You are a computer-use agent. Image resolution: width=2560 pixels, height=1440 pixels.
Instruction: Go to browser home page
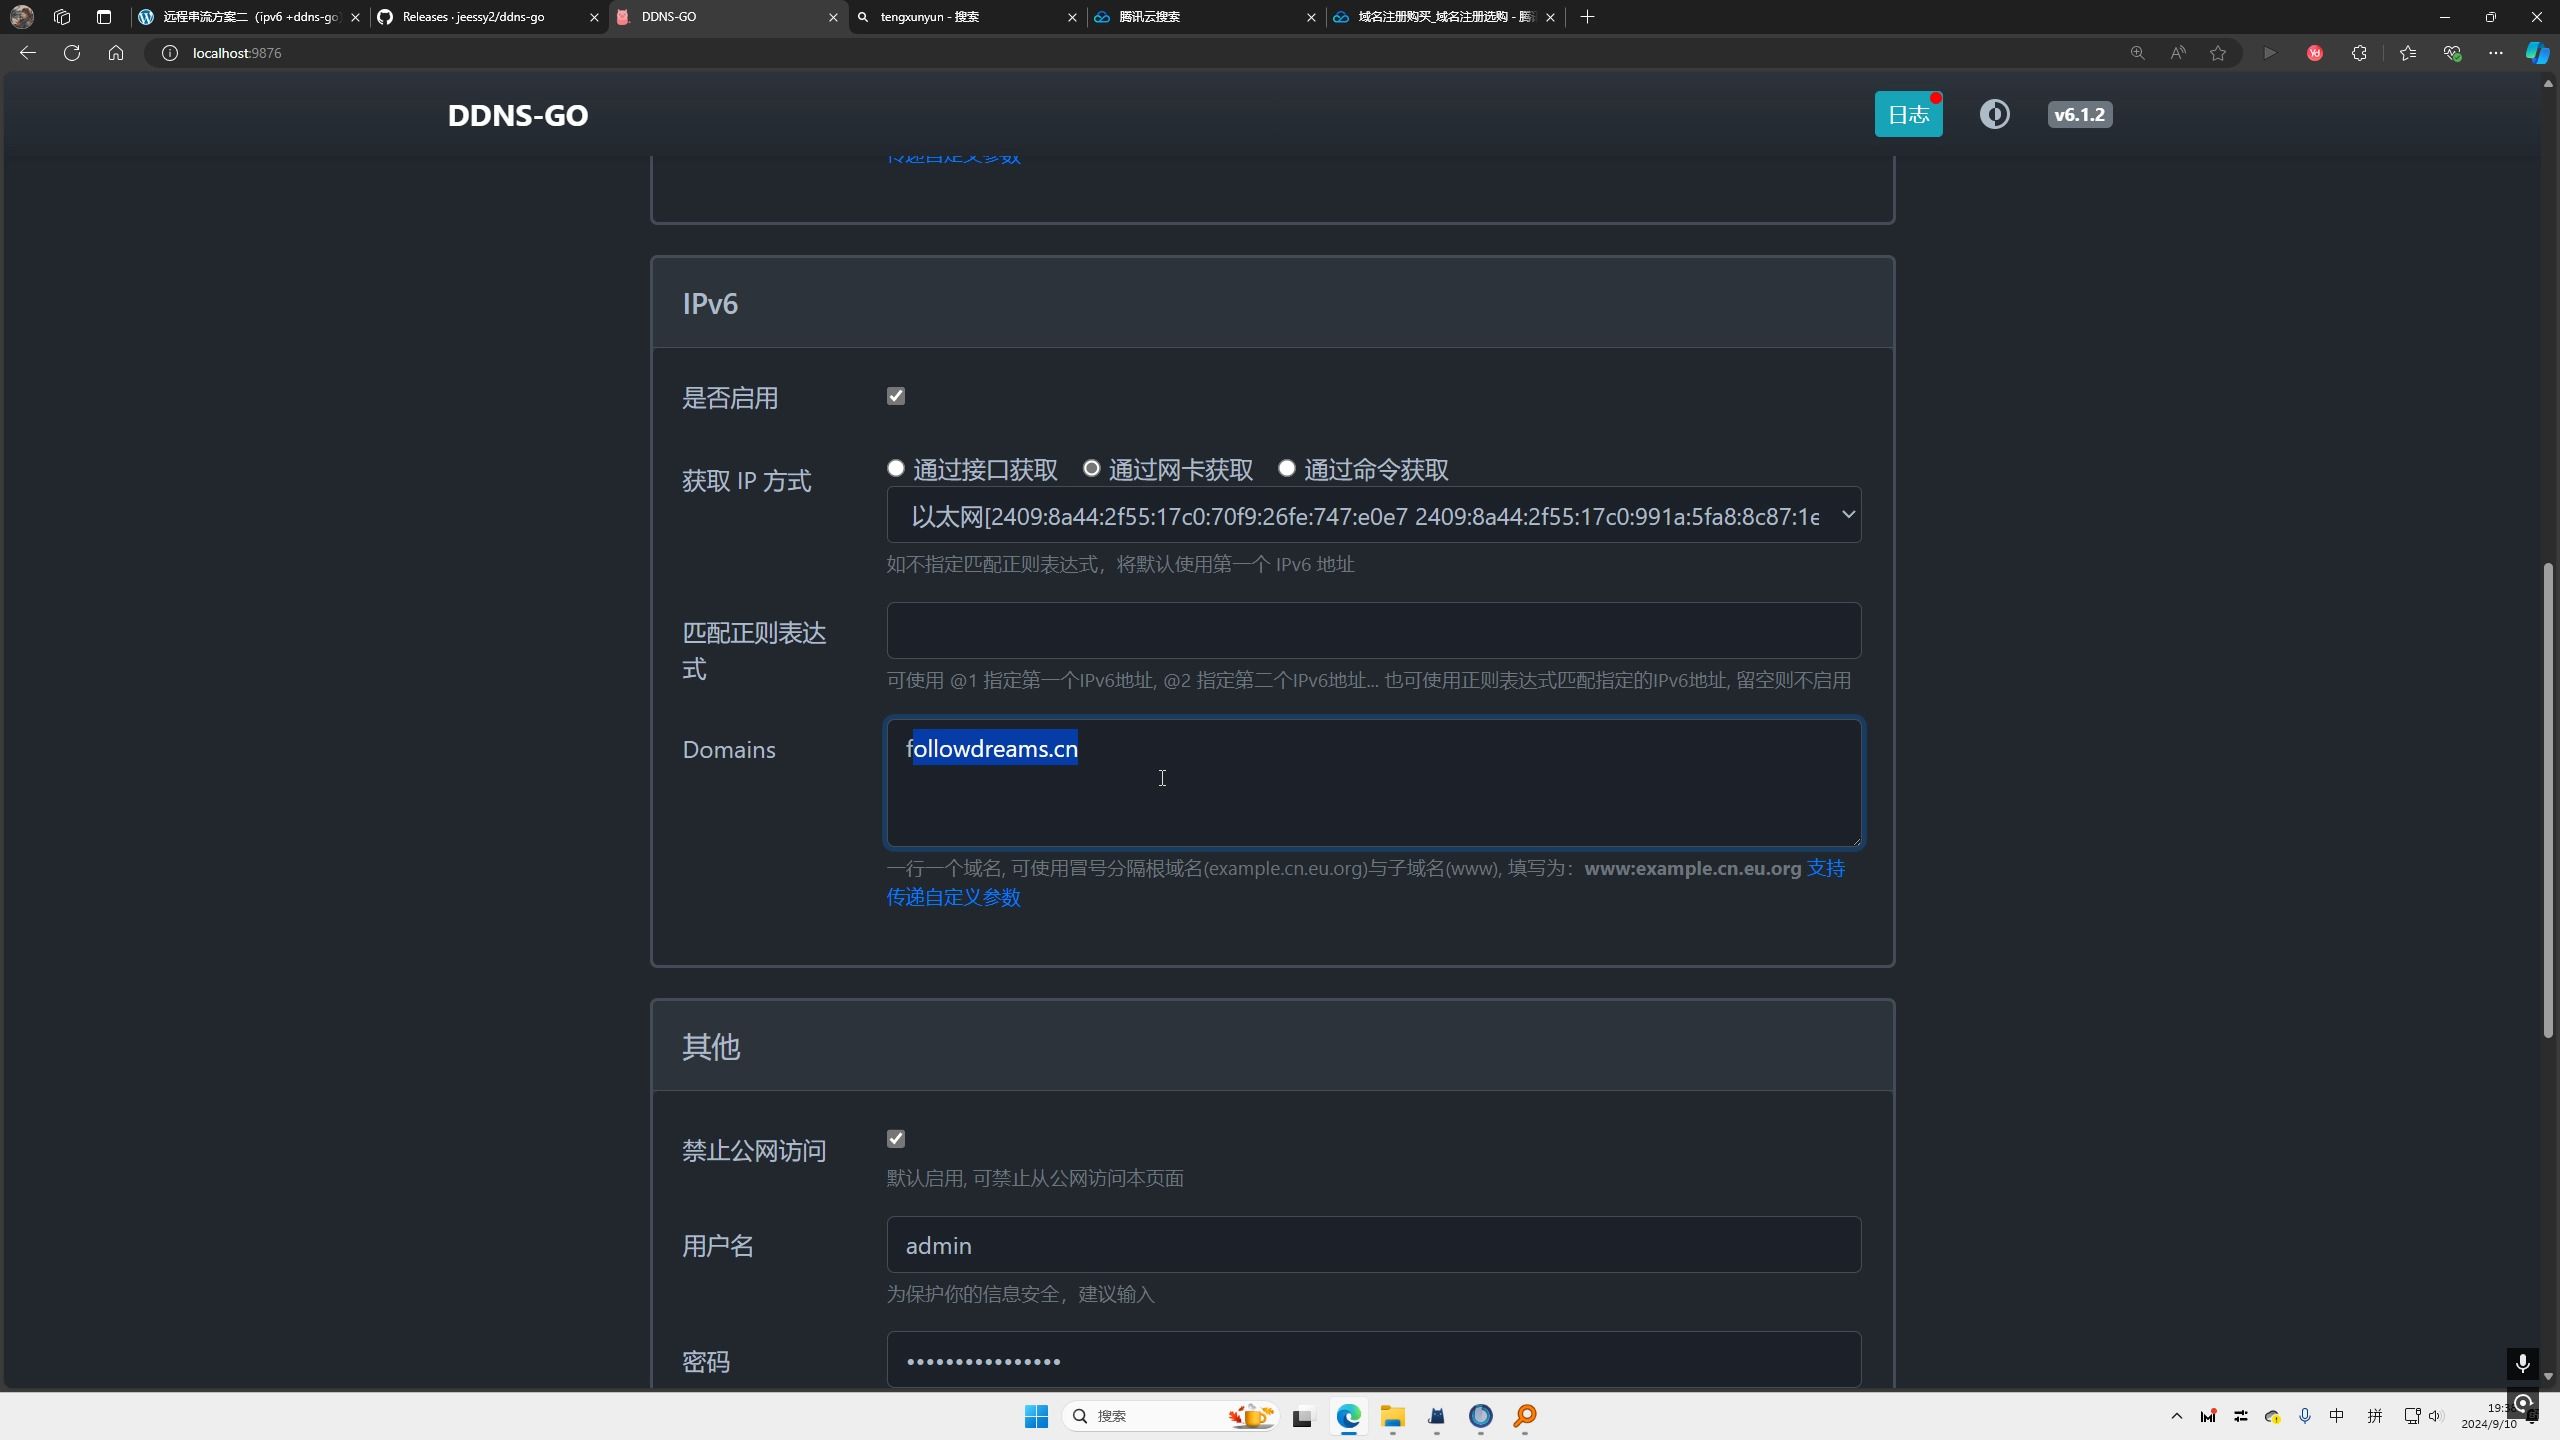coord(116,53)
